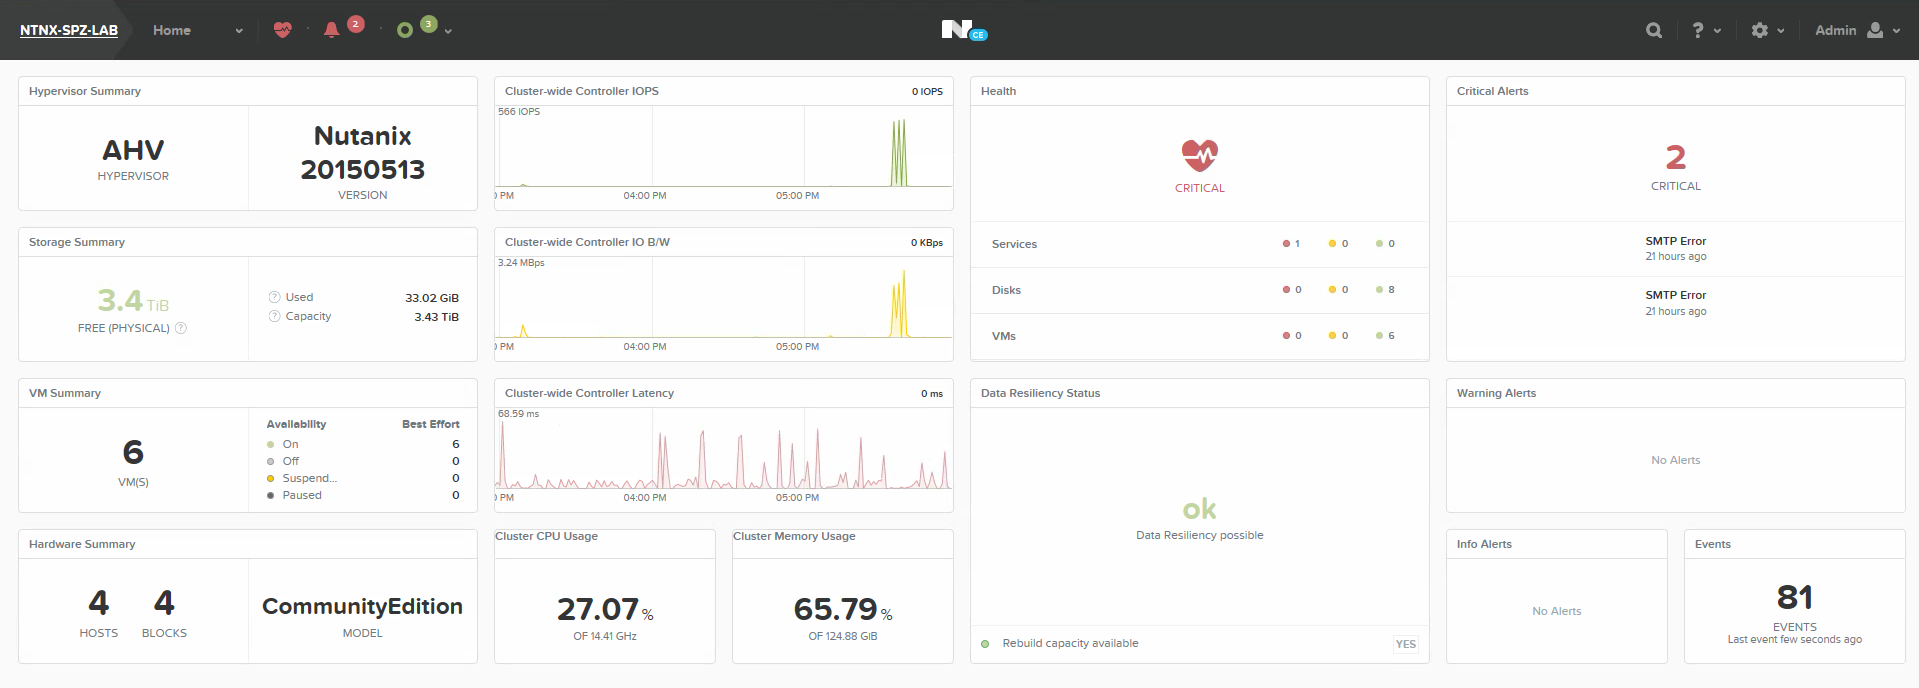Click the Cluster-wide Controller Latency chart
1919x688 pixels.
(x=724, y=455)
